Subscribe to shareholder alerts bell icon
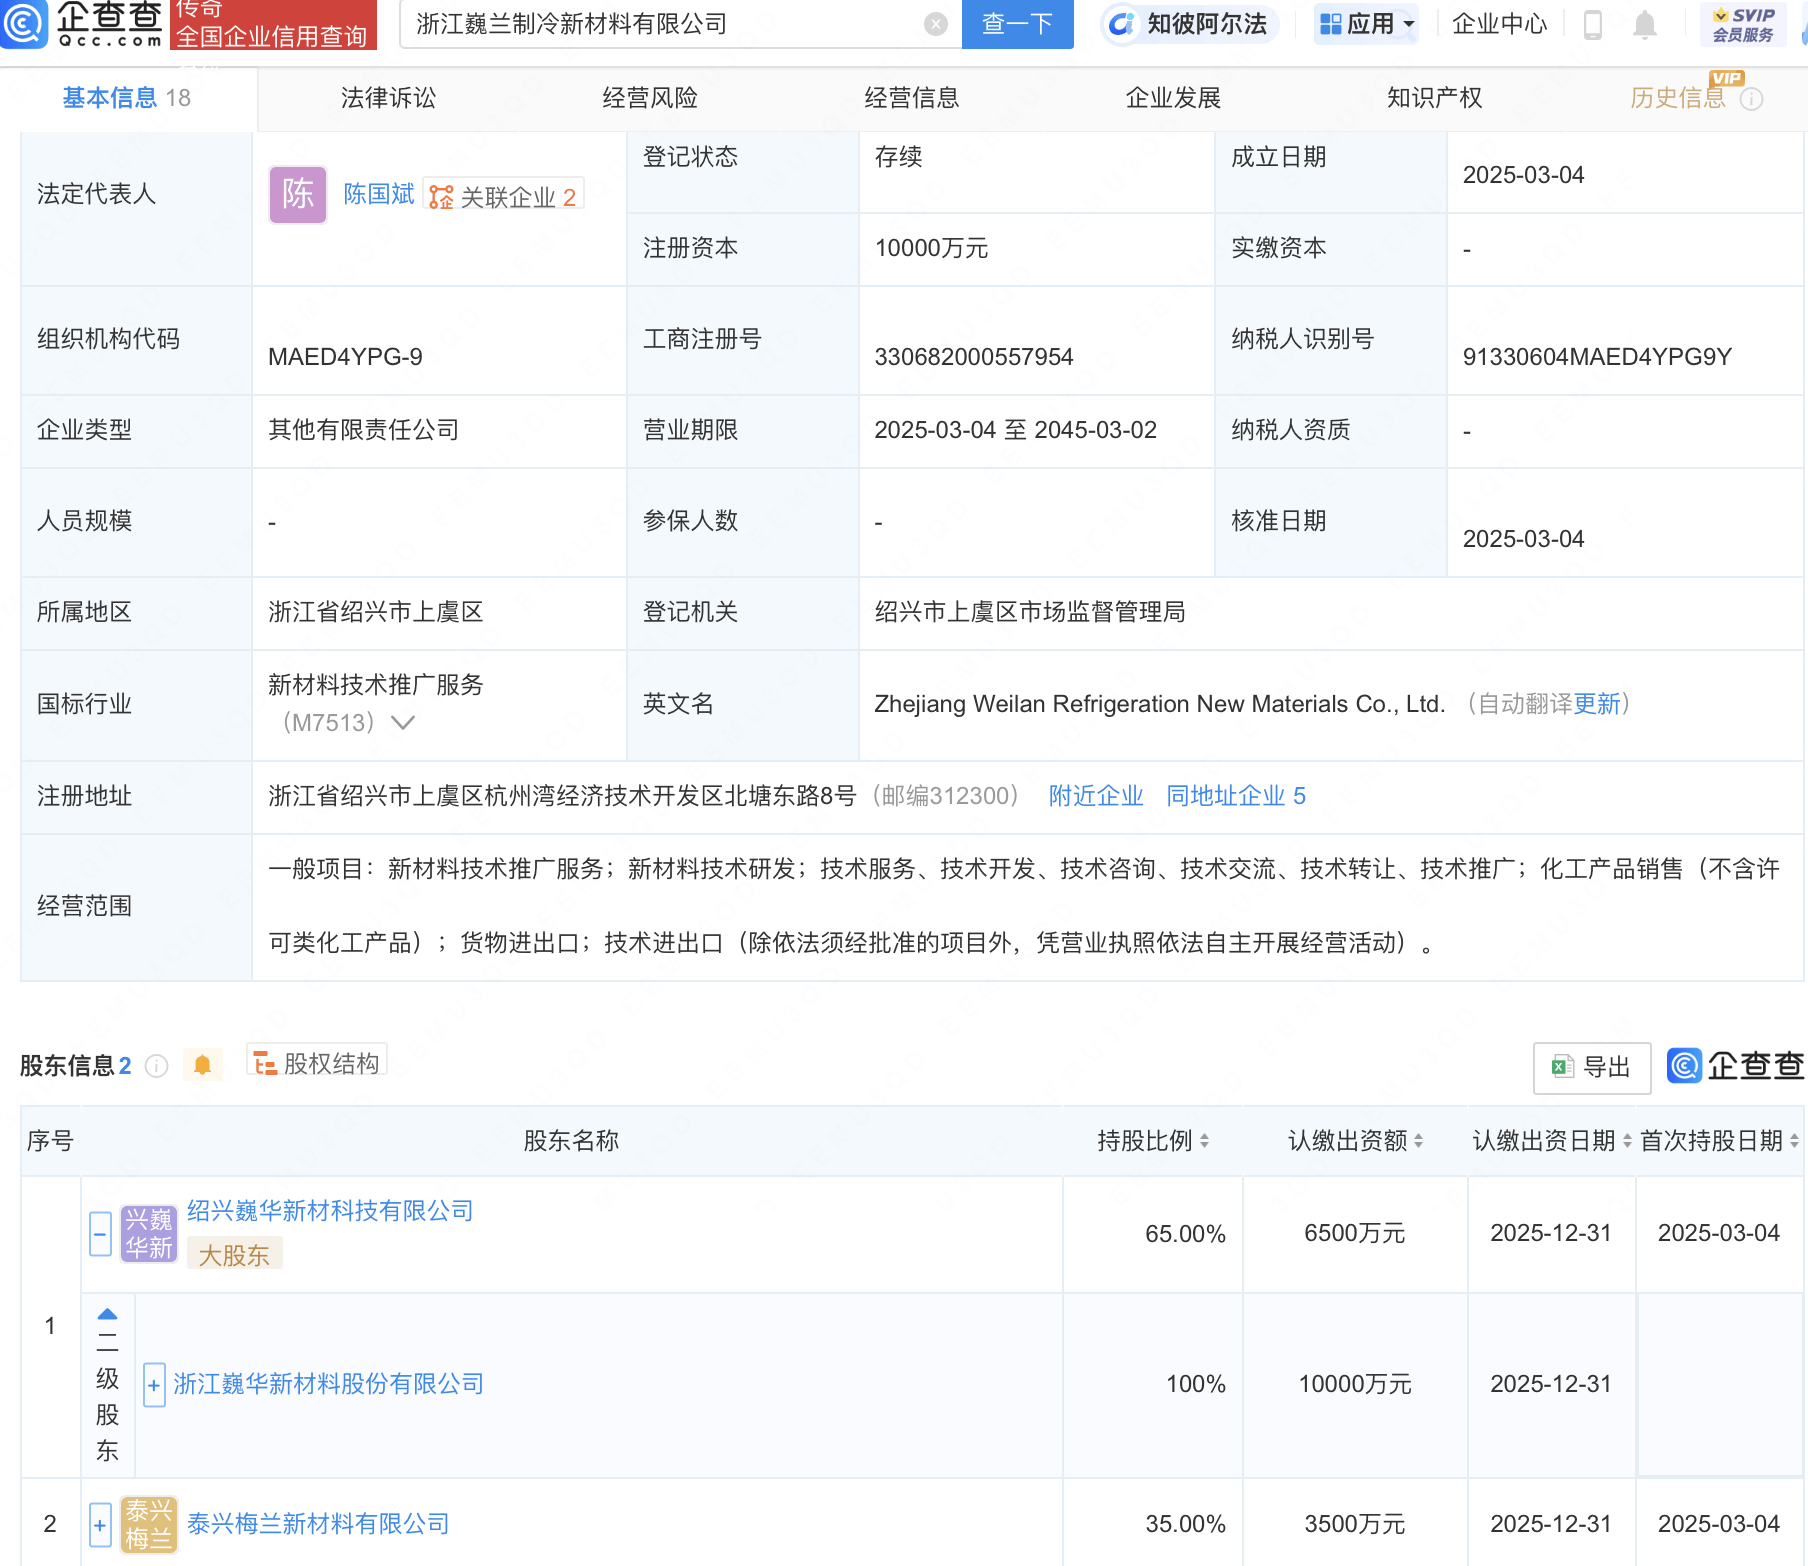The height and width of the screenshot is (1566, 1808). 202,1065
